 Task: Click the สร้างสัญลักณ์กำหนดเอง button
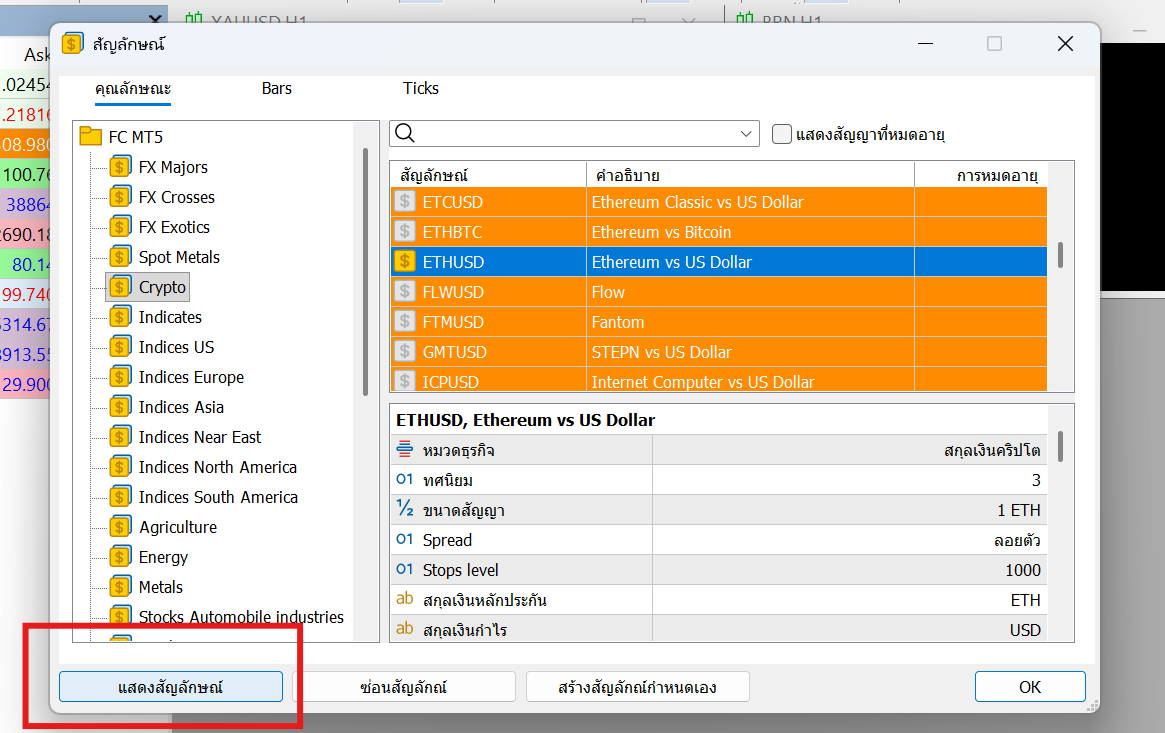637,687
